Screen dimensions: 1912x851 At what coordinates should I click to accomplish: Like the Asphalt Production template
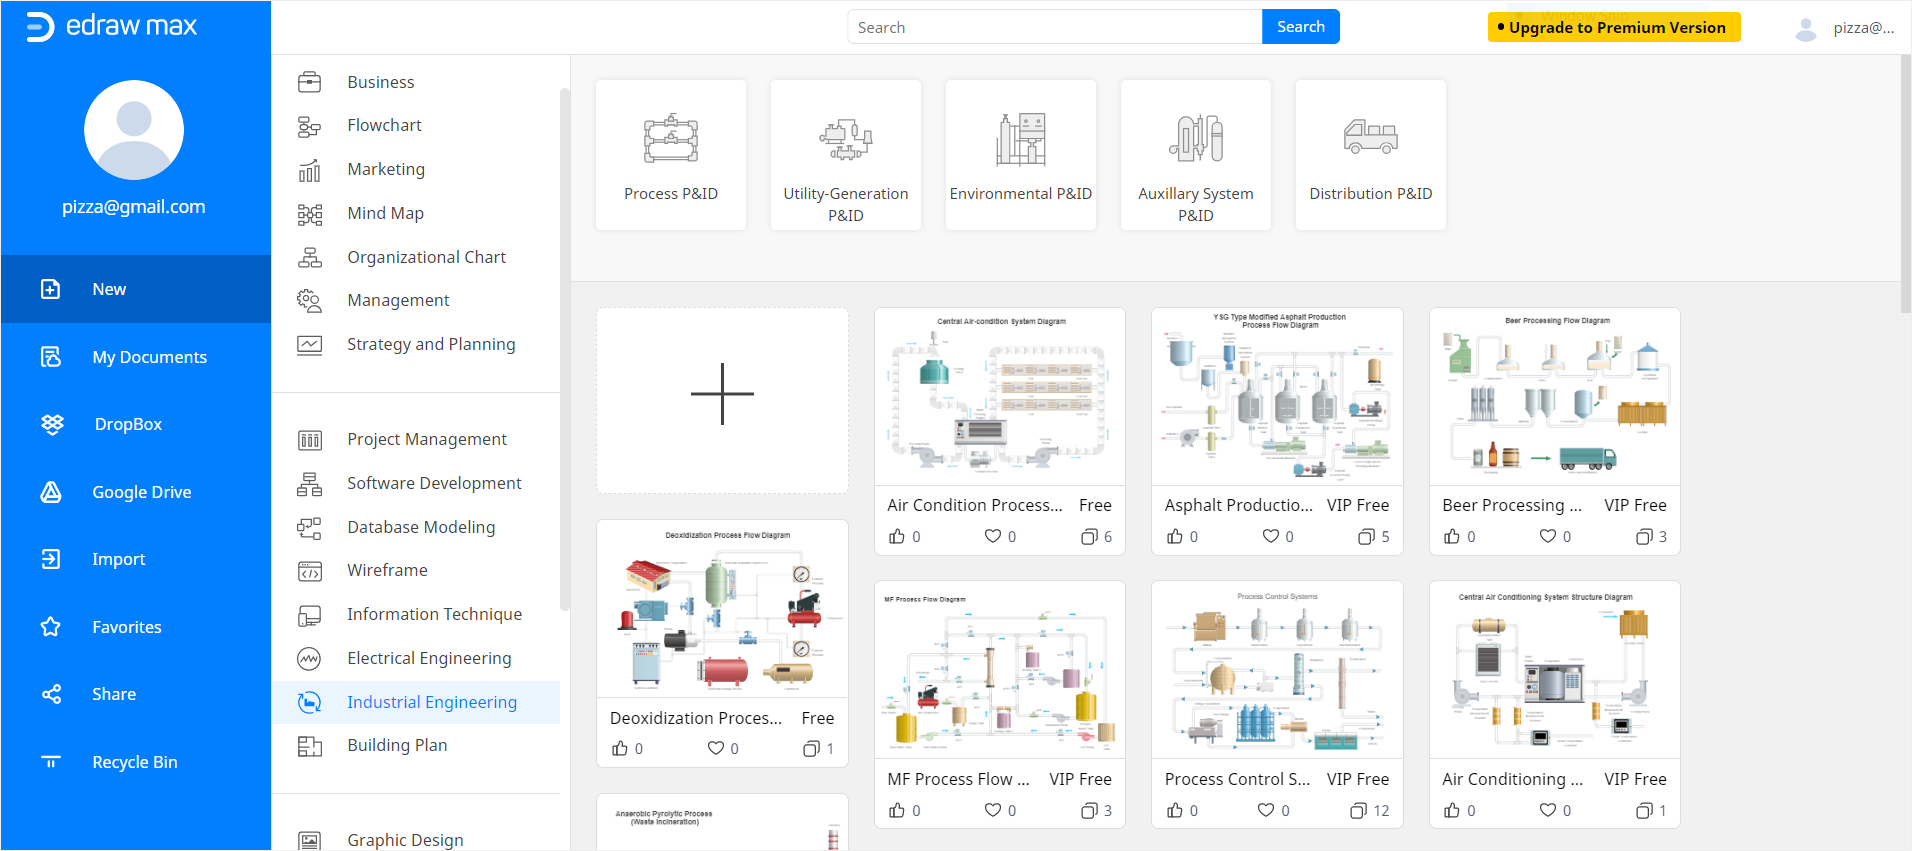coord(1174,537)
